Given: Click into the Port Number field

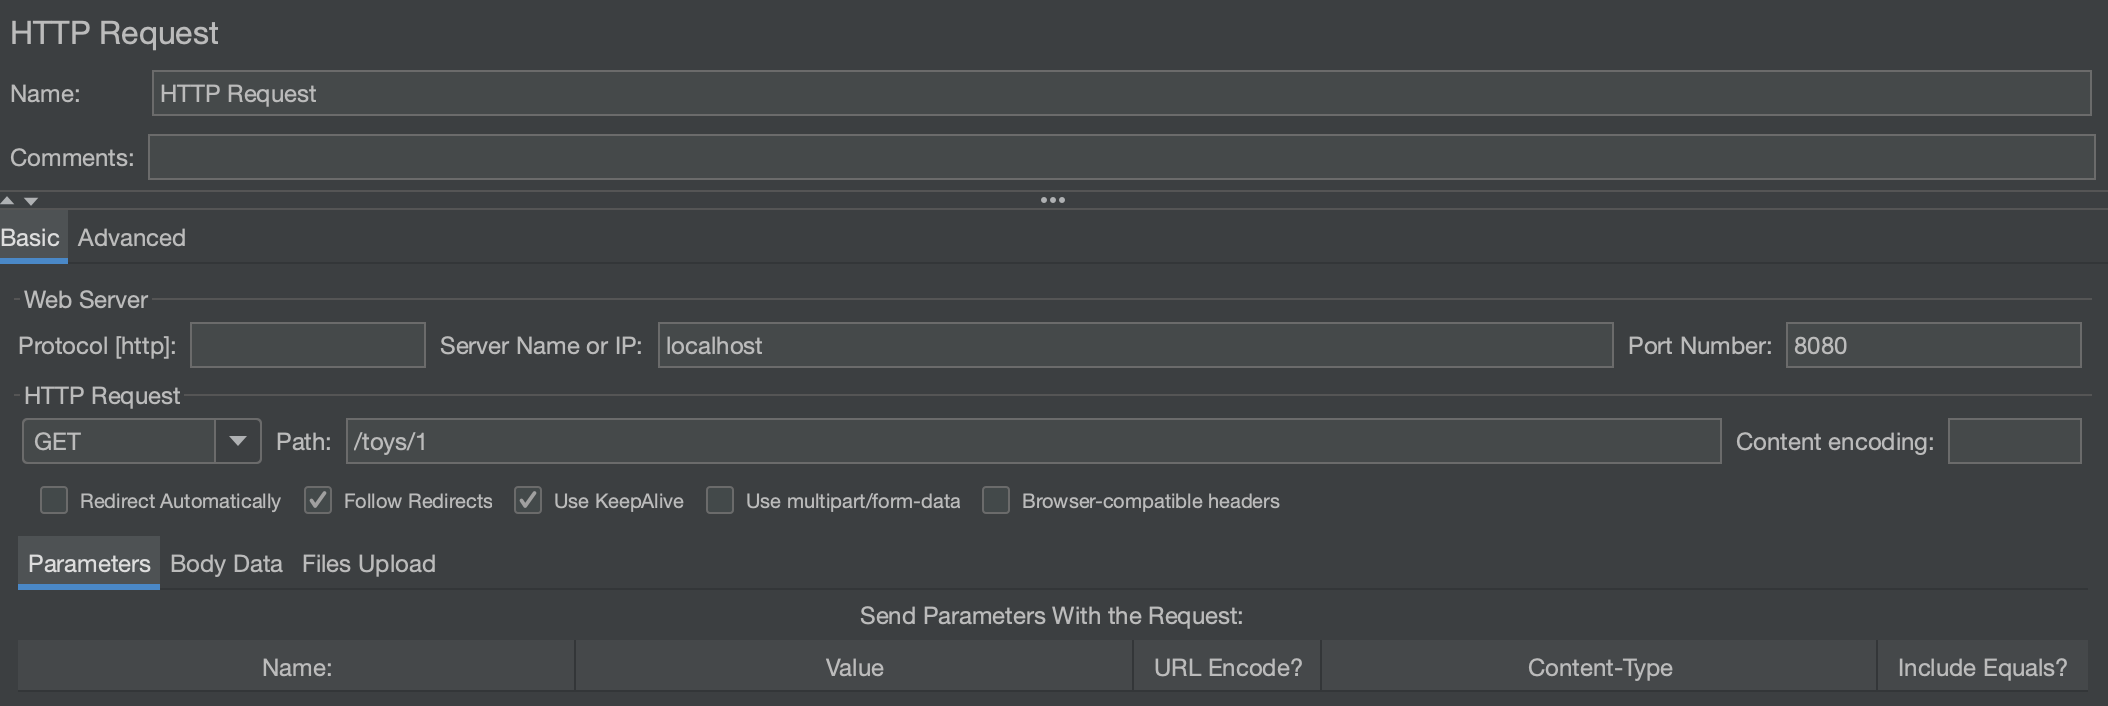Looking at the screenshot, I should (x=1933, y=345).
